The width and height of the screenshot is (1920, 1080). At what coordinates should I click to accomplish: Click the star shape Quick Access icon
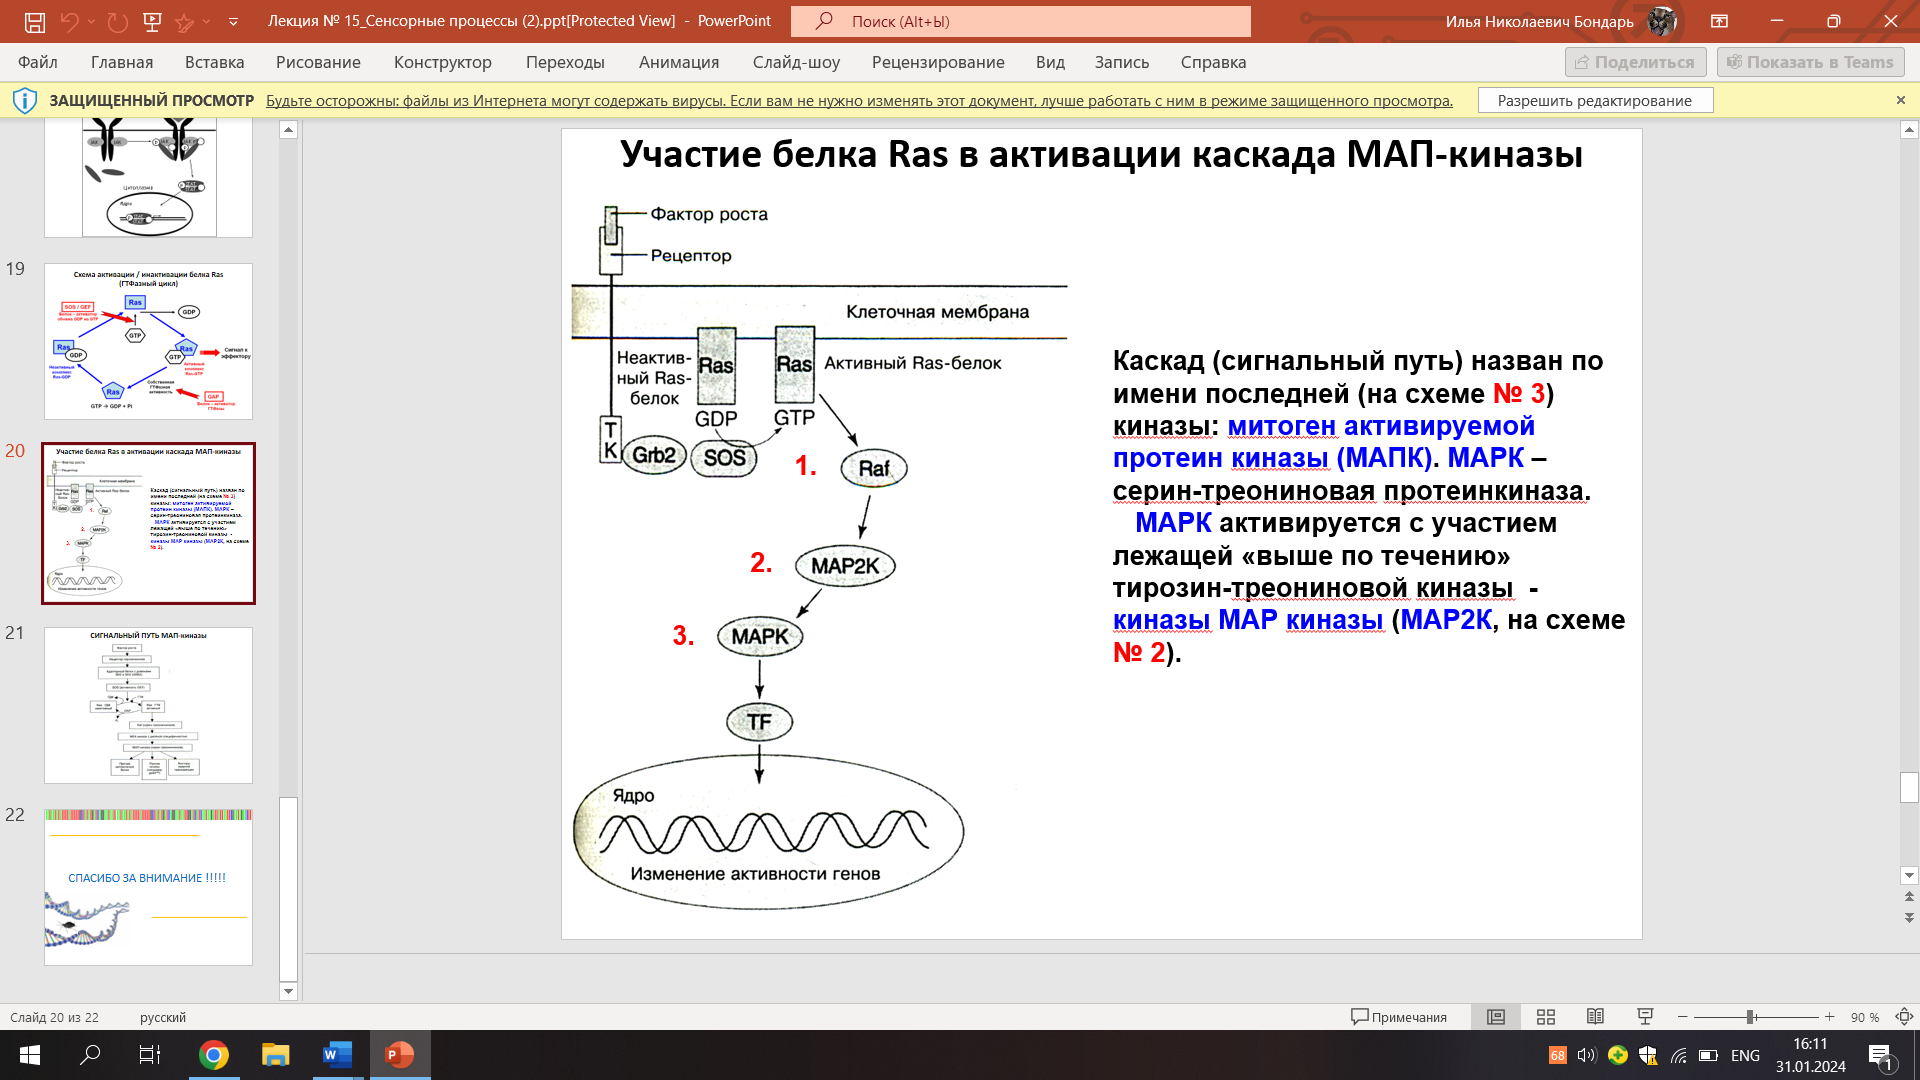[x=185, y=21]
